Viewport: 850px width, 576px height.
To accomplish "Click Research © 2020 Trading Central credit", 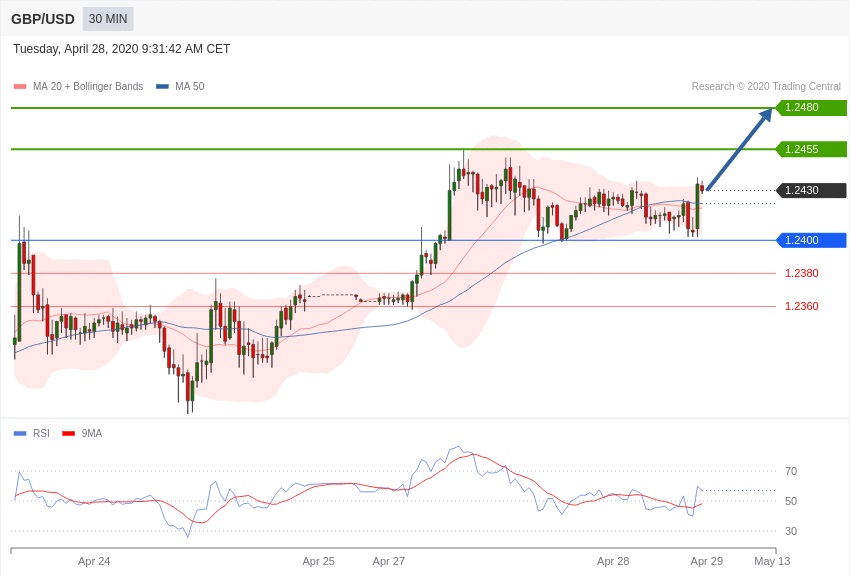I will [x=766, y=86].
